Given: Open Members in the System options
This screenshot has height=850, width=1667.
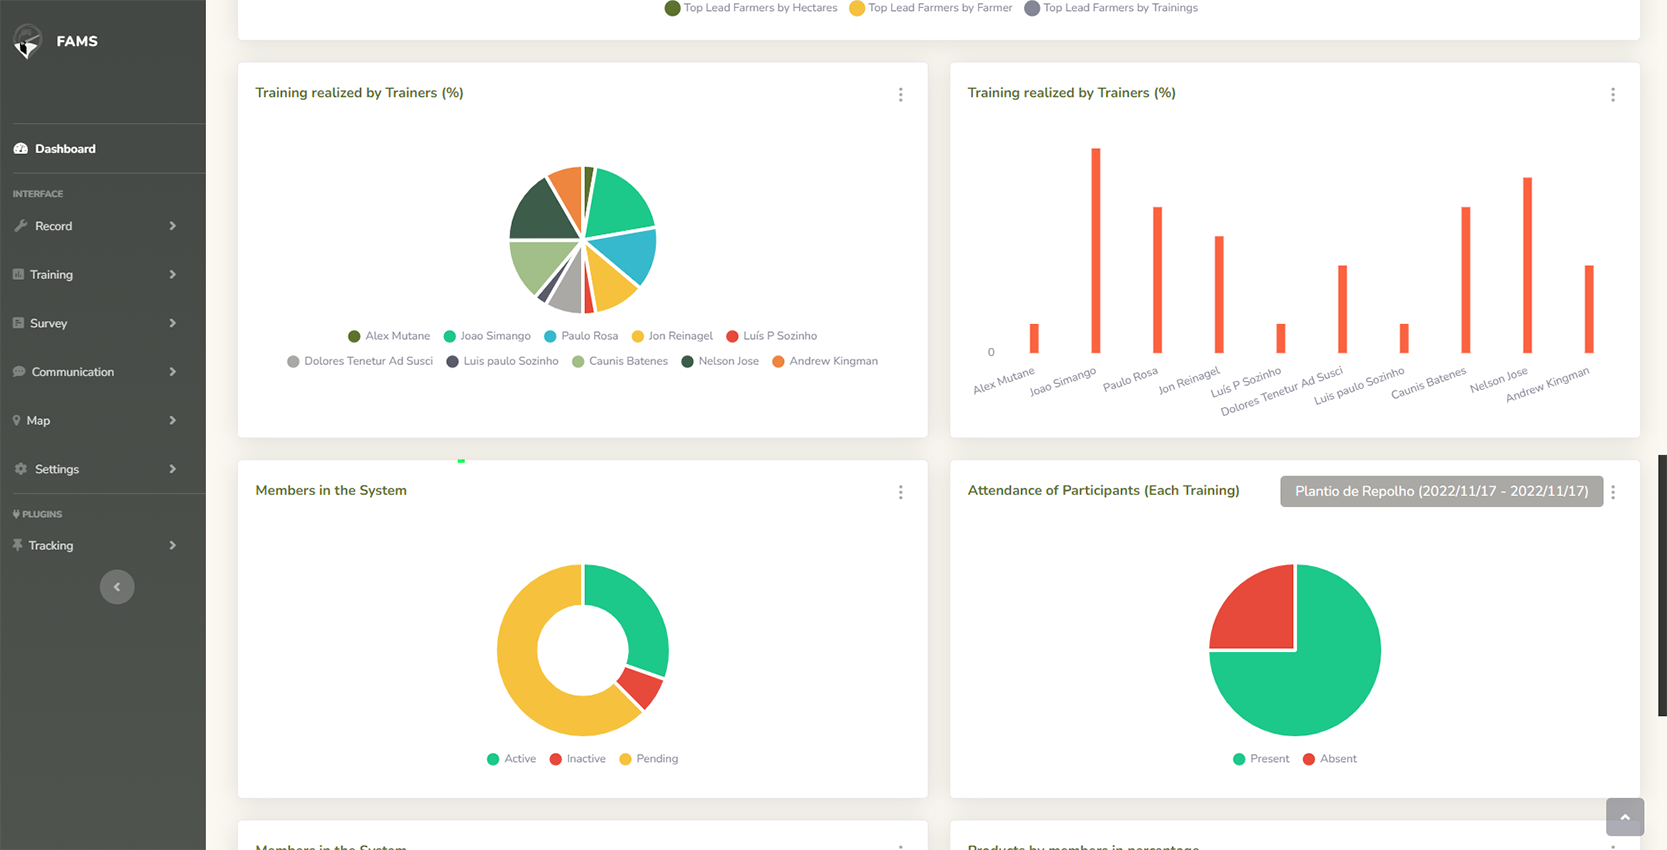Looking at the screenshot, I should [x=900, y=492].
